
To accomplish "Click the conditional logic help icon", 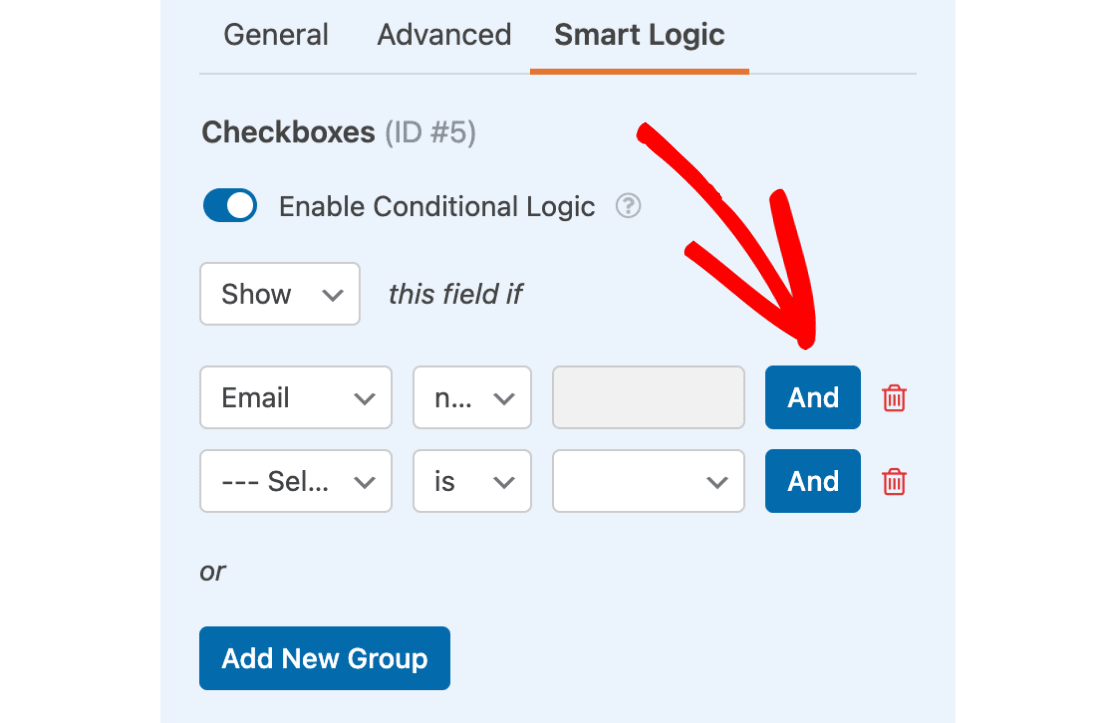I will pos(628,206).
